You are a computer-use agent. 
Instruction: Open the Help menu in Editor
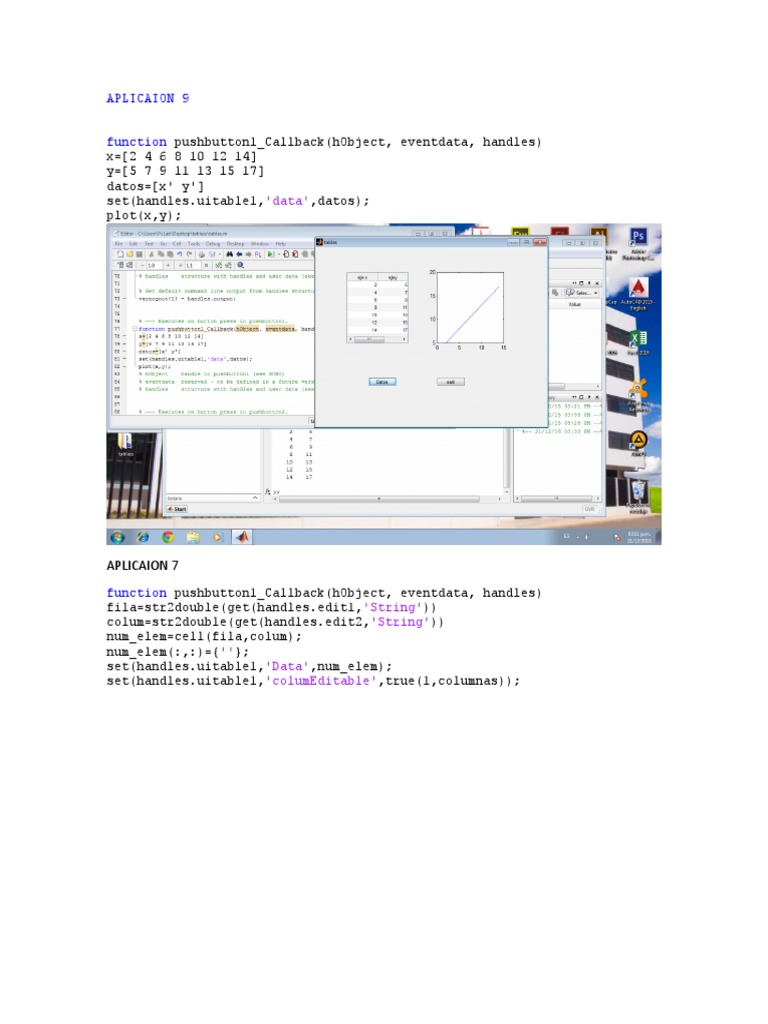pos(281,244)
